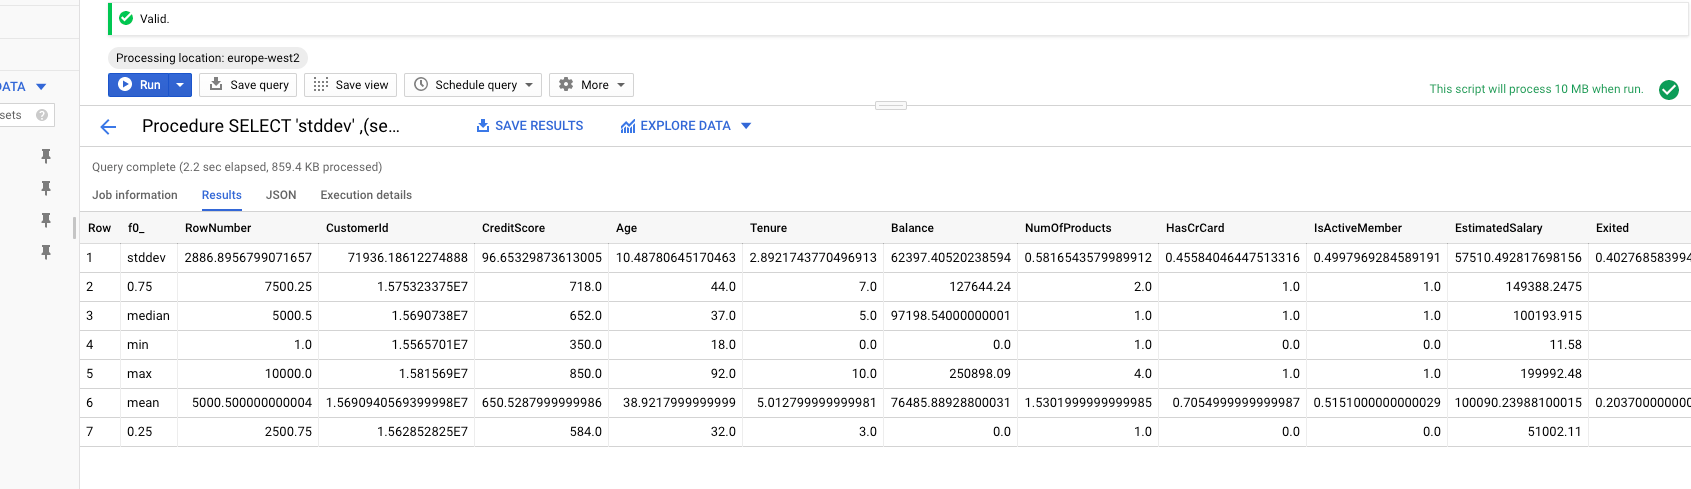Screen dimensions: 1691x489
Task: Click the CreditScore column header
Action: coord(513,228)
